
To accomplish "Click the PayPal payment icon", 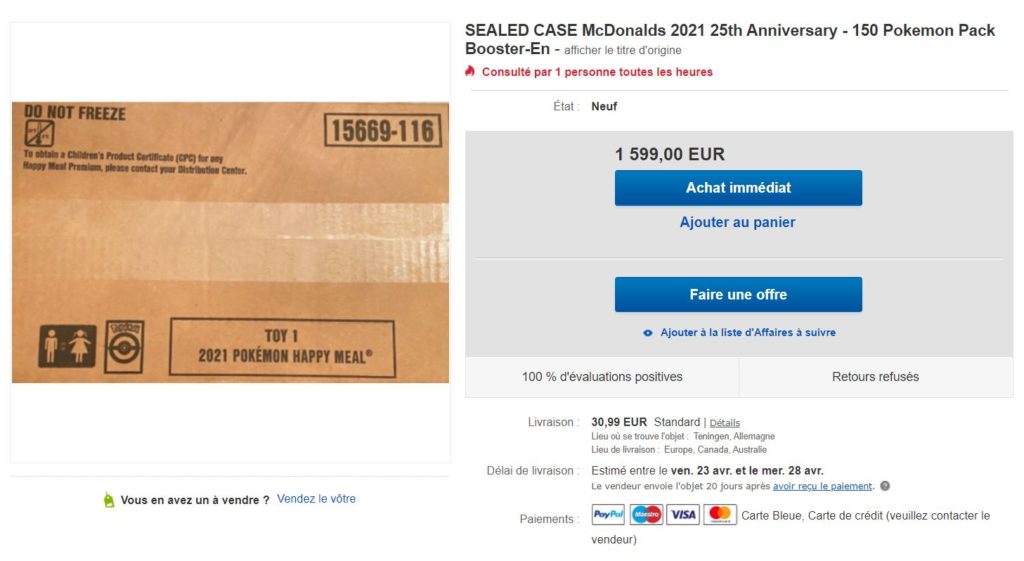I will [x=608, y=515].
